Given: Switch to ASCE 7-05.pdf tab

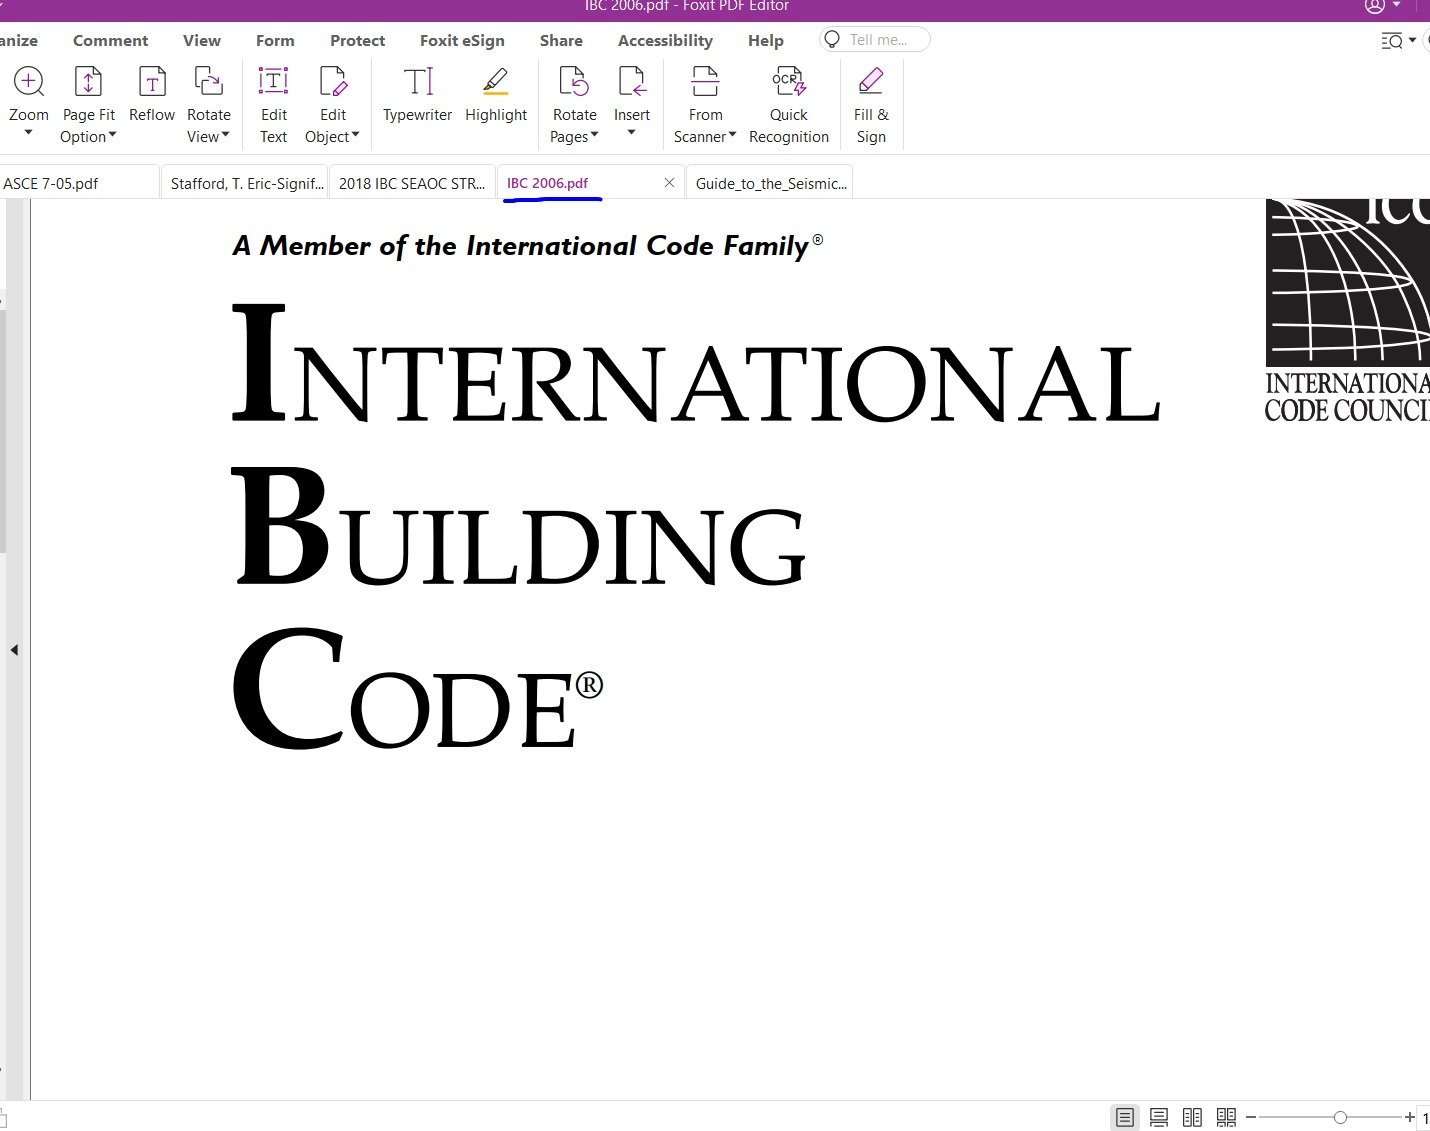Looking at the screenshot, I should [78, 183].
